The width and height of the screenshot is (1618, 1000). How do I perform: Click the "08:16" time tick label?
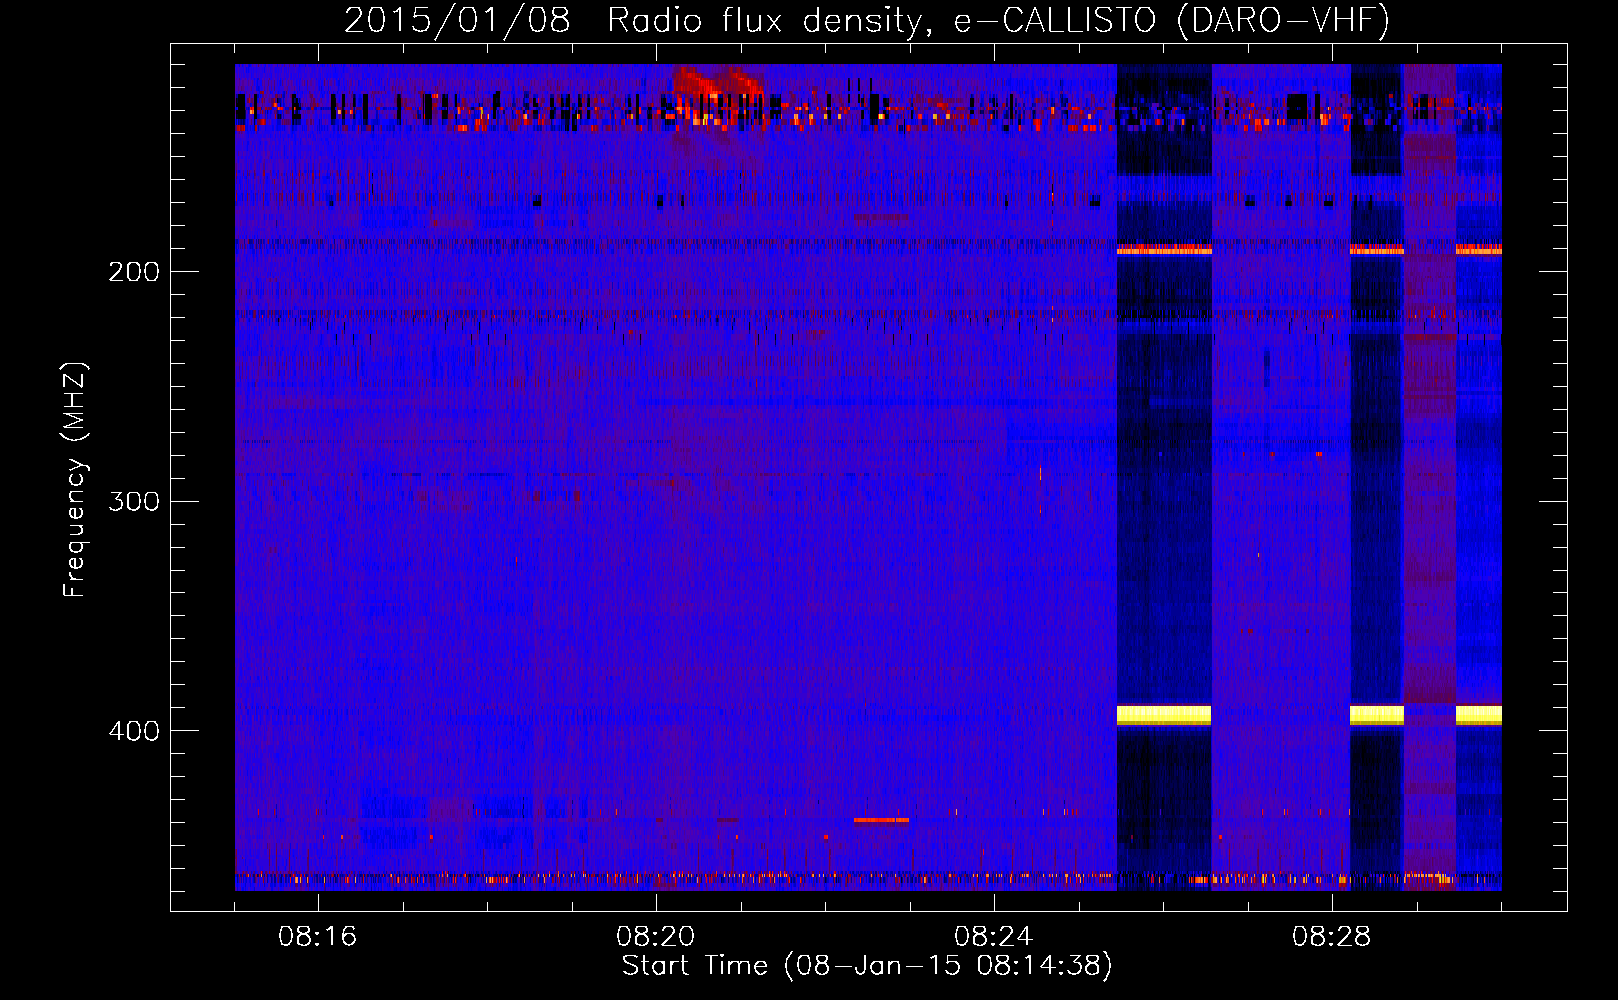[317, 937]
